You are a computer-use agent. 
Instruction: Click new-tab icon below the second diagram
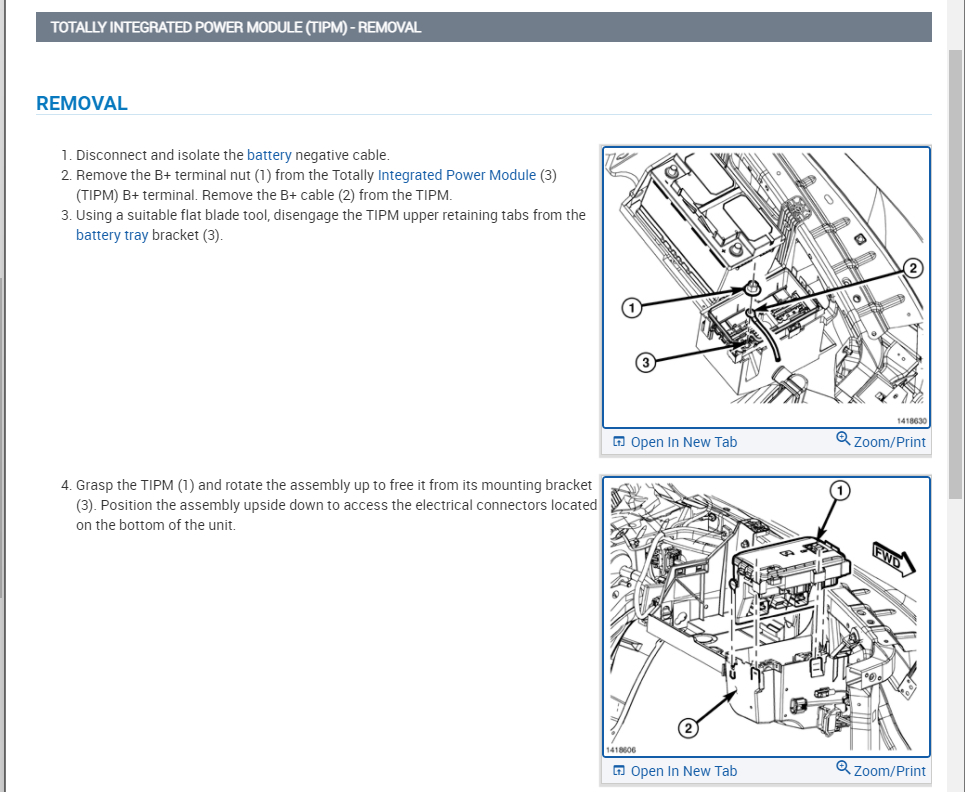(x=619, y=771)
